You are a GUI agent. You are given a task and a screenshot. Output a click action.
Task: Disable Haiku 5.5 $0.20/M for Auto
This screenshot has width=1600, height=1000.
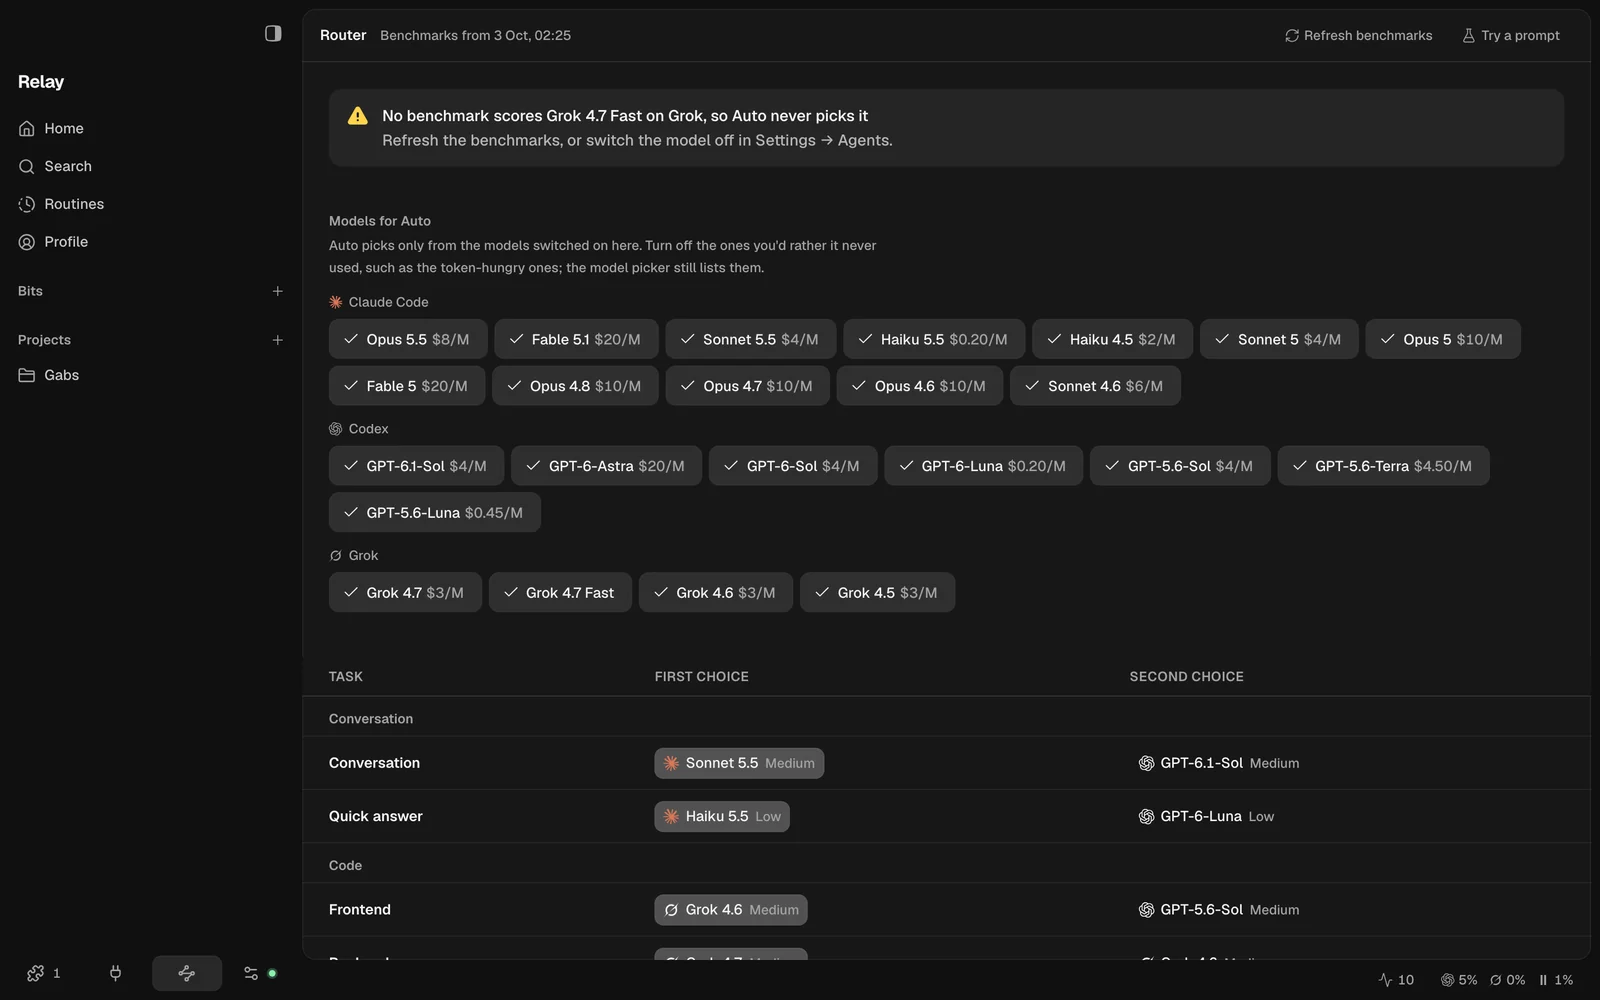934,339
